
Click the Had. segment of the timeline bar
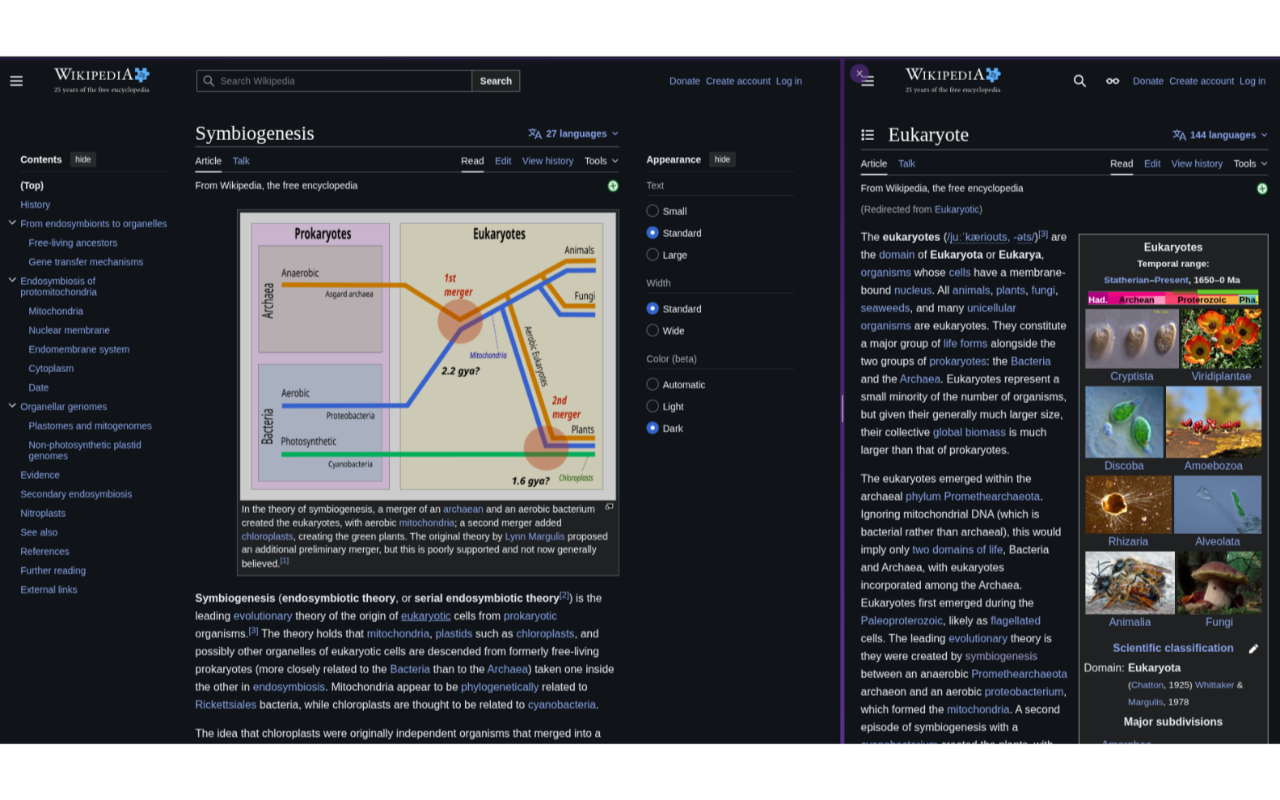[x=1098, y=300]
